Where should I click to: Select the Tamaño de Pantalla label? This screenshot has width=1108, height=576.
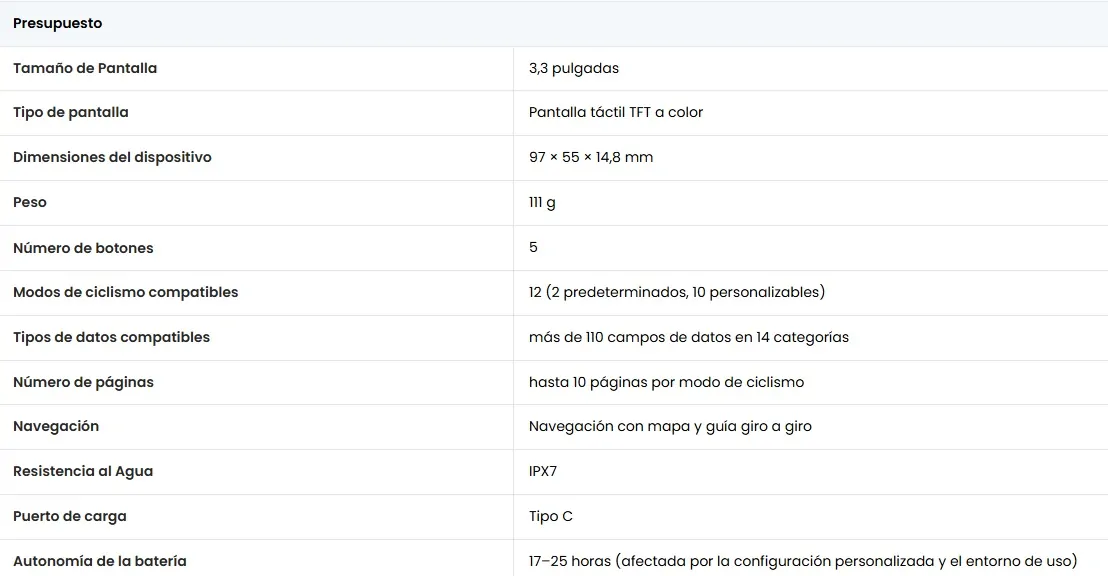[x=85, y=69]
